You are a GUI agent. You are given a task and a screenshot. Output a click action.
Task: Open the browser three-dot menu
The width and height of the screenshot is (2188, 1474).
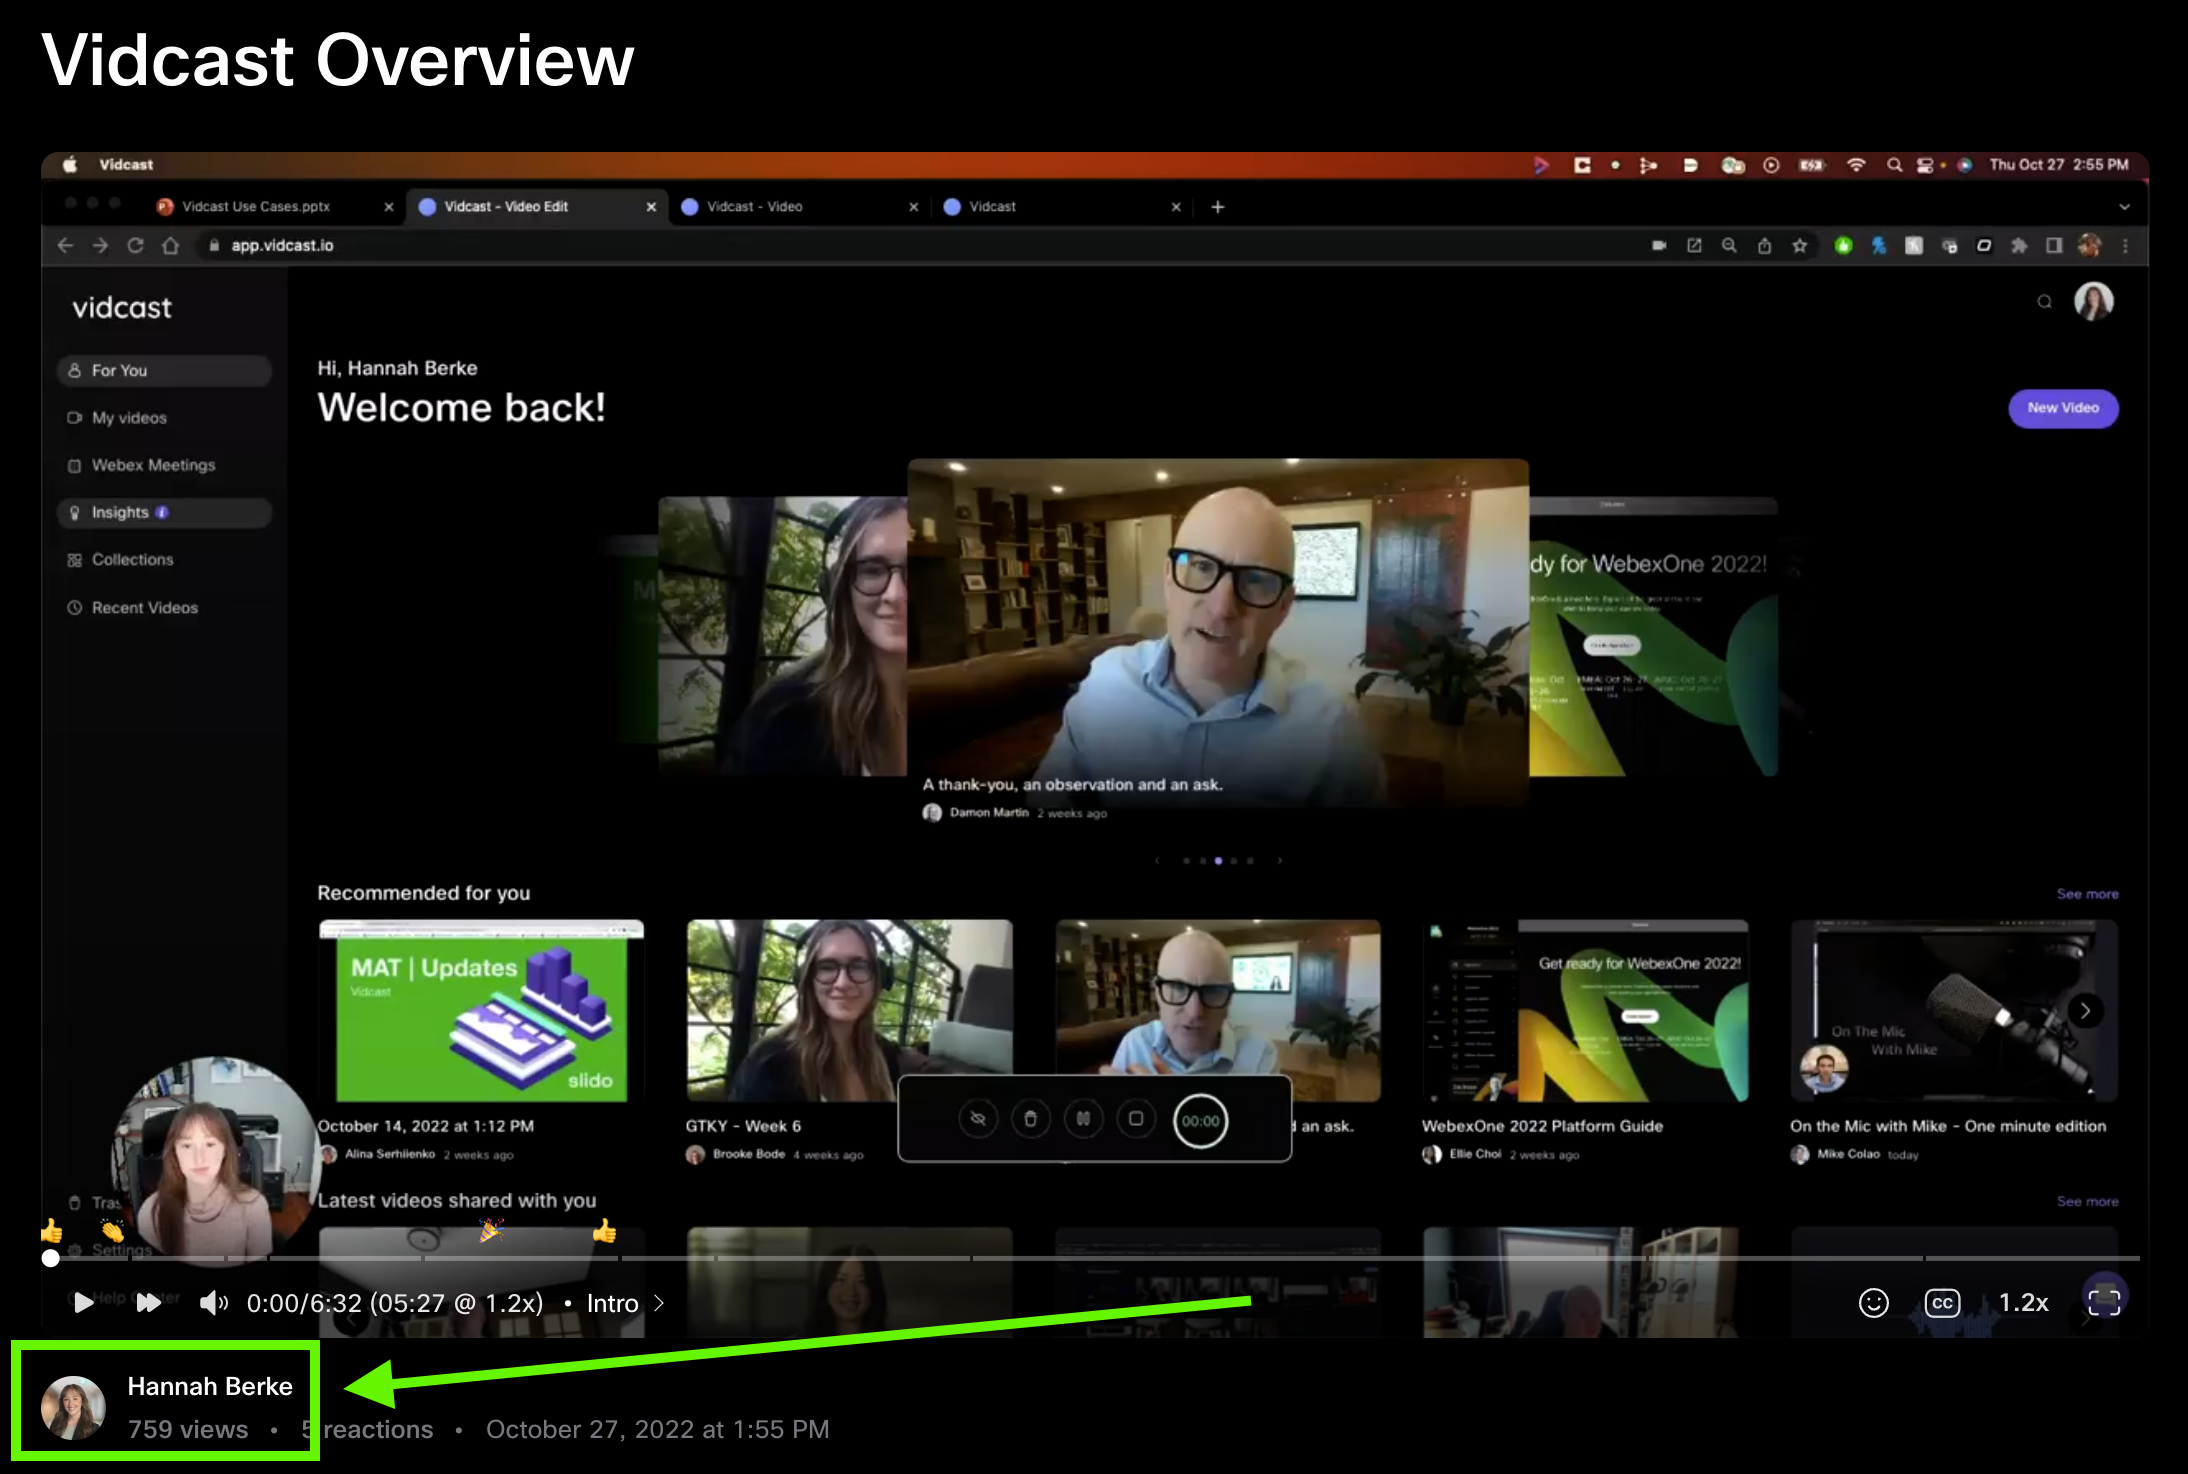(2126, 246)
